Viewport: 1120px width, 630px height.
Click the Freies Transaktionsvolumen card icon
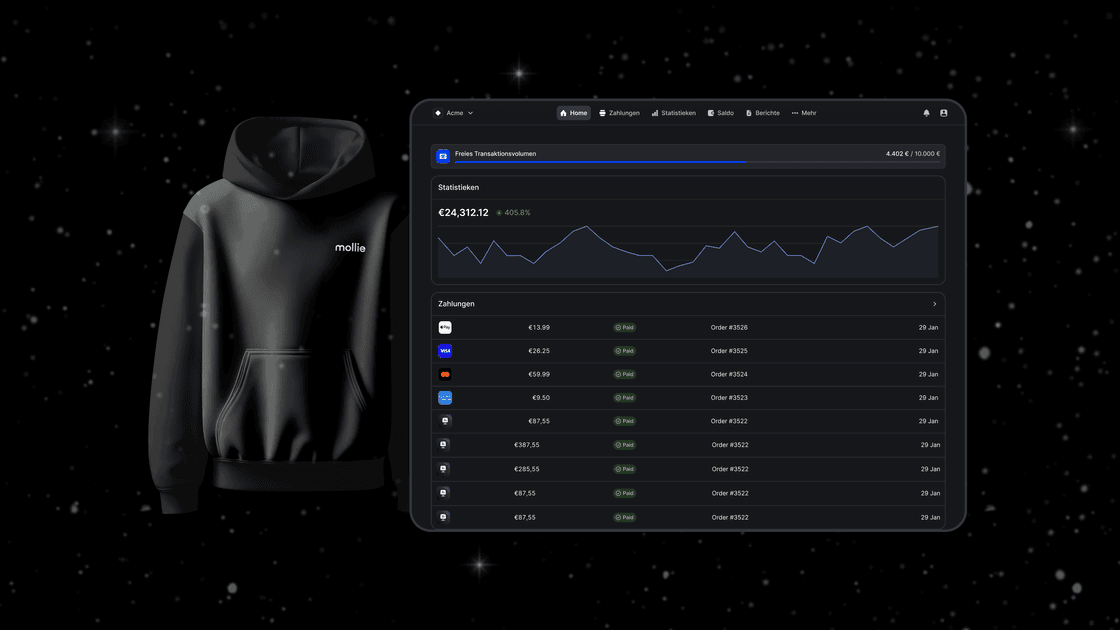coord(443,156)
